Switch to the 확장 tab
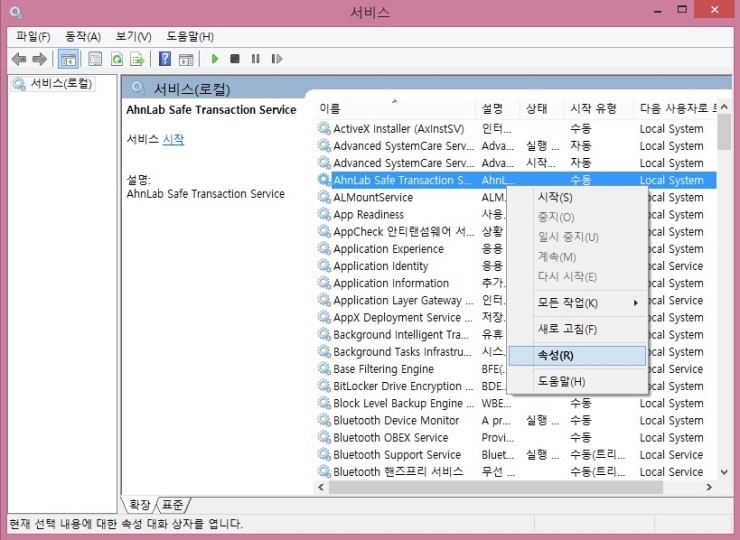The width and height of the screenshot is (740, 540). pyautogui.click(x=140, y=505)
